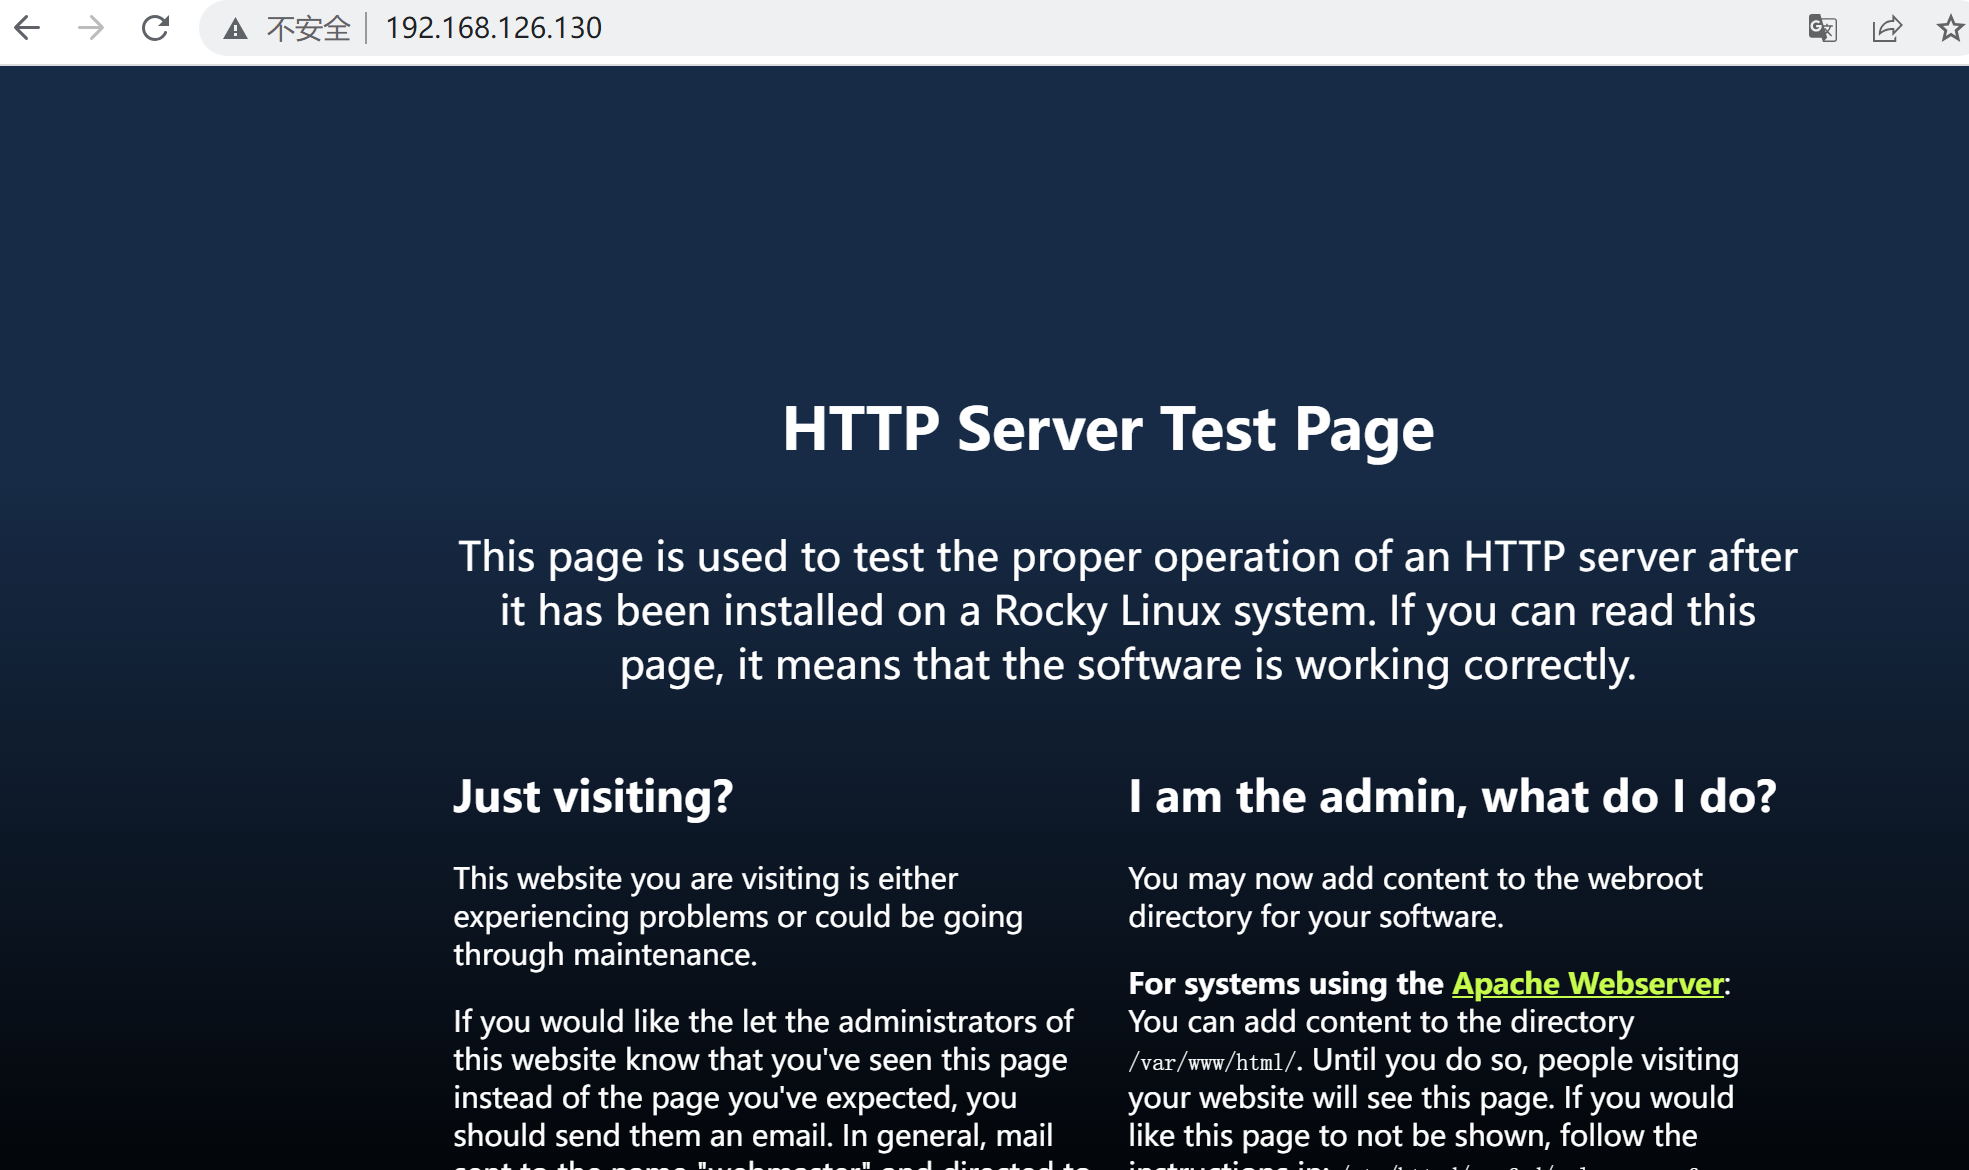
Task: Click the security warning triangle icon
Action: click(x=235, y=29)
